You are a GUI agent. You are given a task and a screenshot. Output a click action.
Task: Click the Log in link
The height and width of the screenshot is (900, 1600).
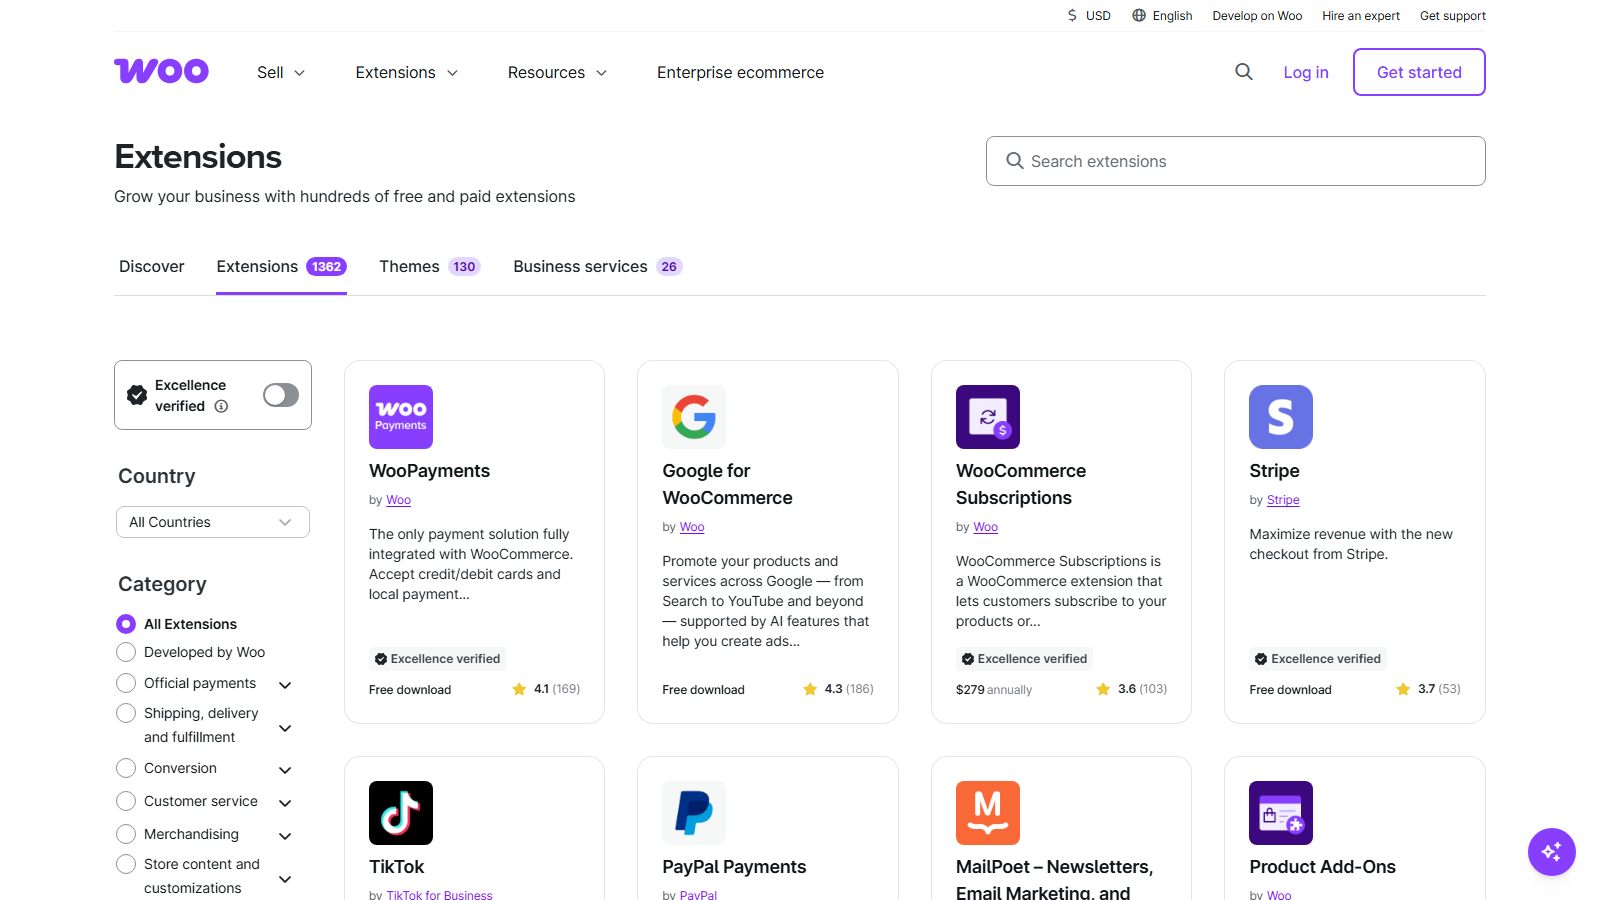1306,72
